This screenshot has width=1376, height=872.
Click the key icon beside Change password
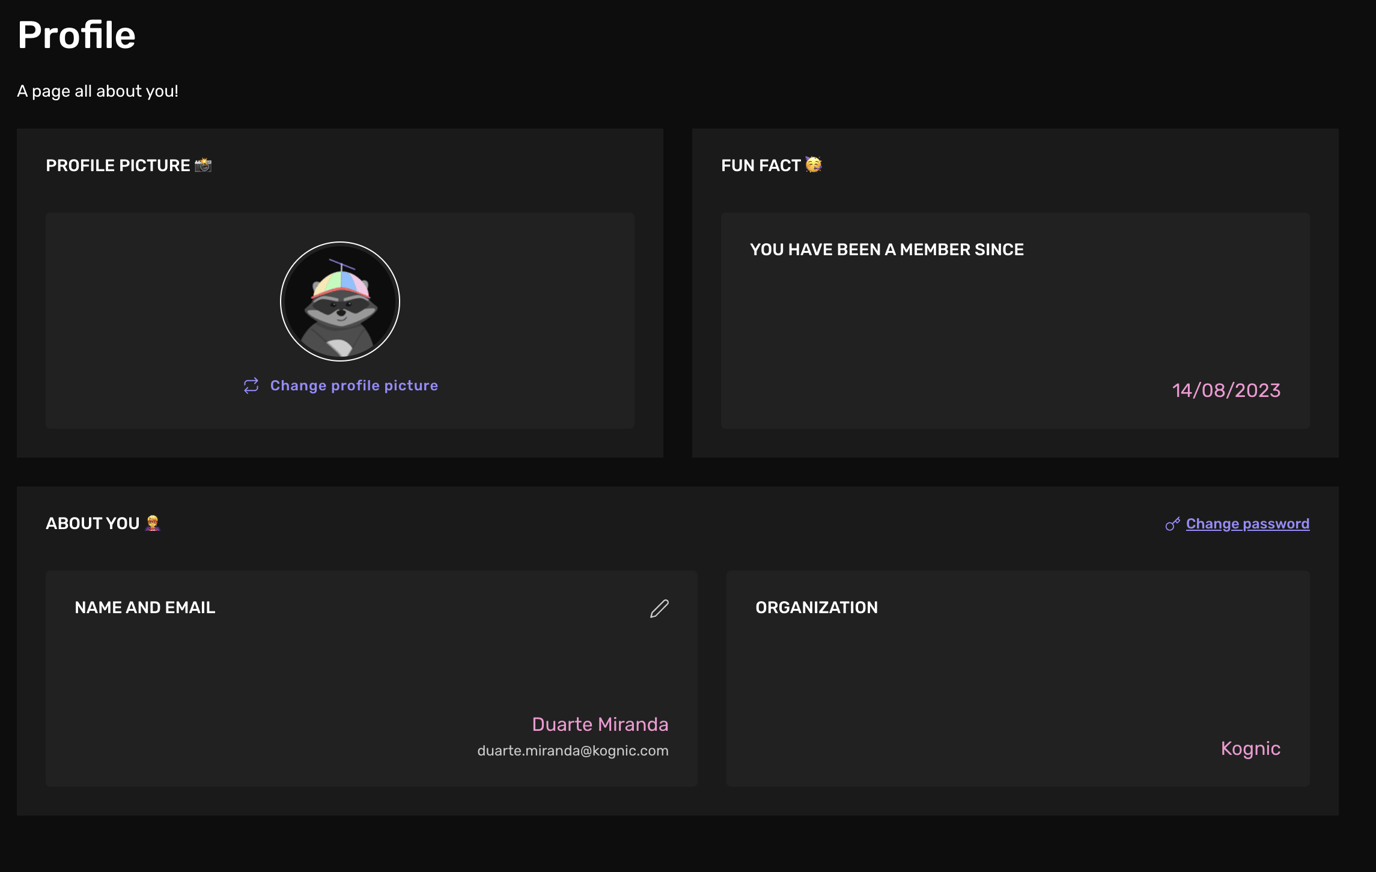point(1172,524)
